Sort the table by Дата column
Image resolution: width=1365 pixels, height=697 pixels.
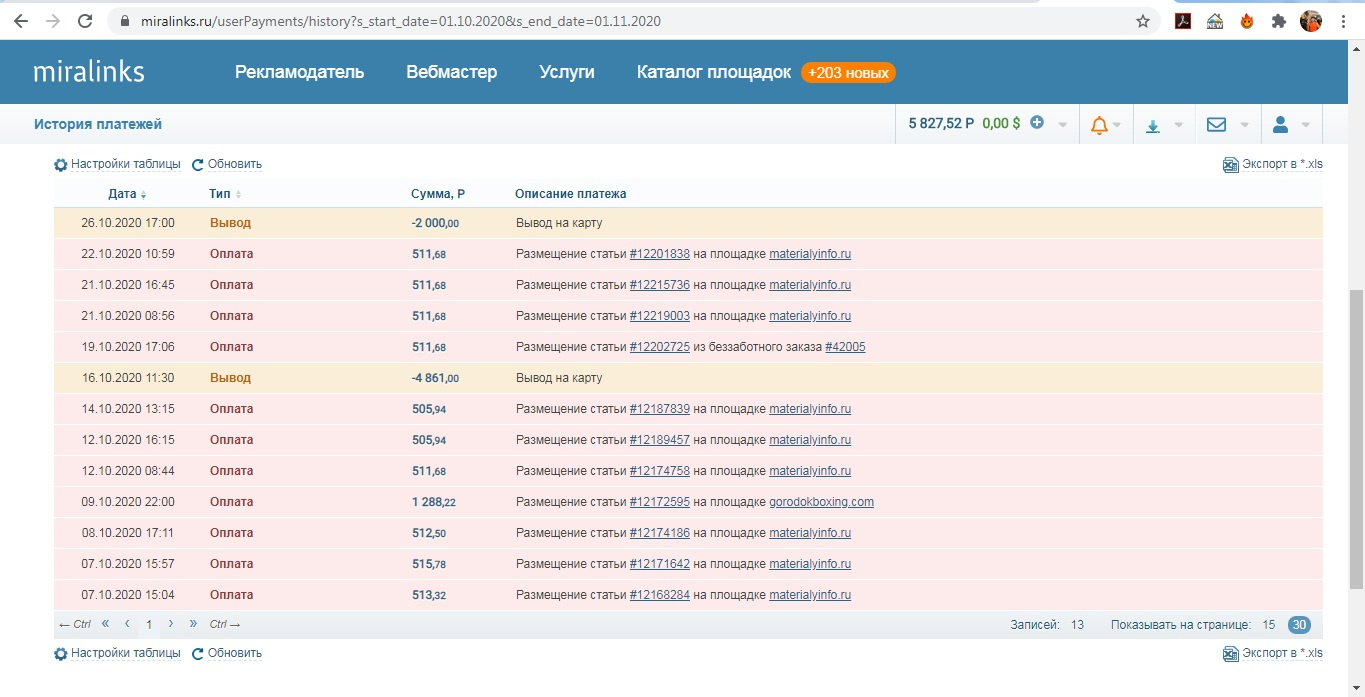127,194
